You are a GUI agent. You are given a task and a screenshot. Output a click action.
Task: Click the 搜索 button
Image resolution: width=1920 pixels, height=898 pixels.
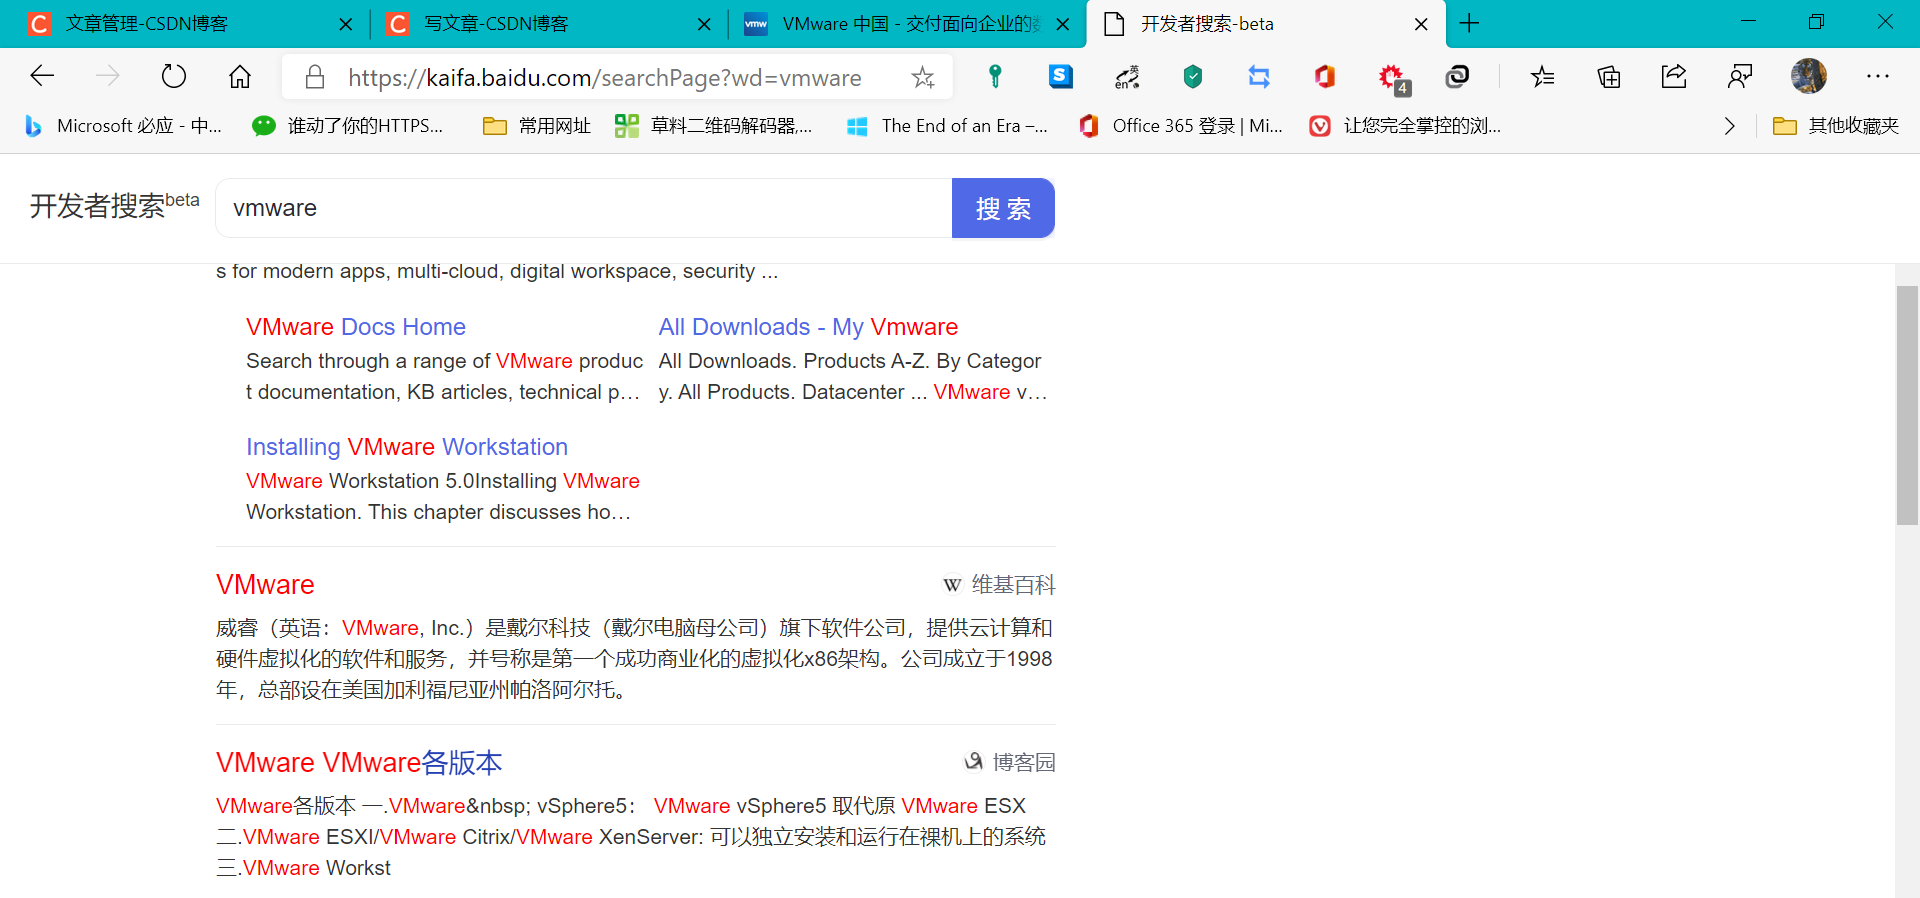pos(1003,208)
